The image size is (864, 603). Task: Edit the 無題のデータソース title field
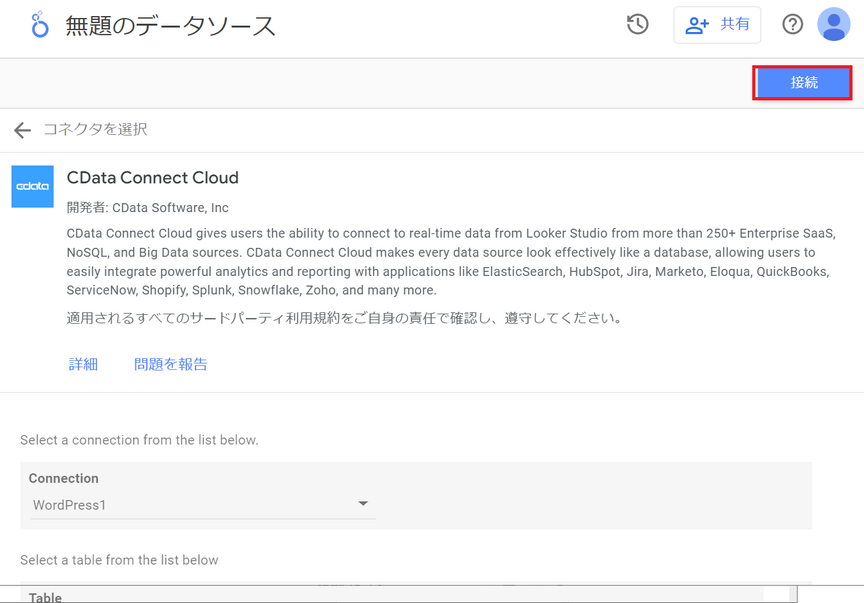(170, 26)
